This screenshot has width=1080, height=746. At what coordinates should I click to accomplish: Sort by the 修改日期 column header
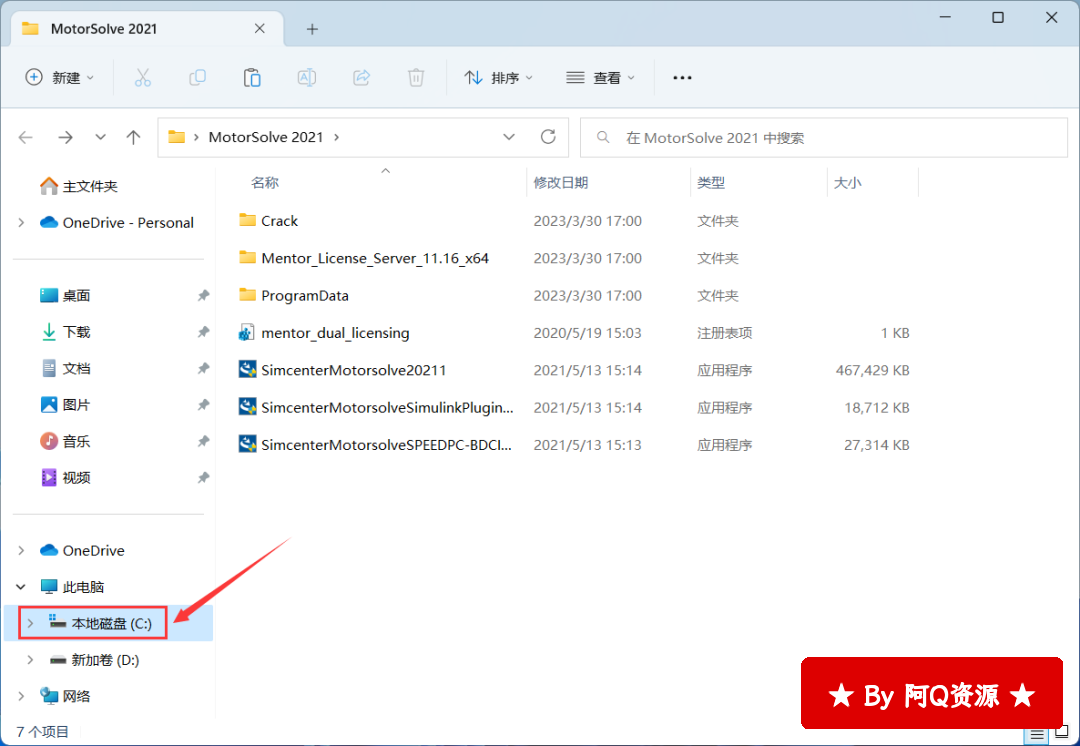click(561, 183)
